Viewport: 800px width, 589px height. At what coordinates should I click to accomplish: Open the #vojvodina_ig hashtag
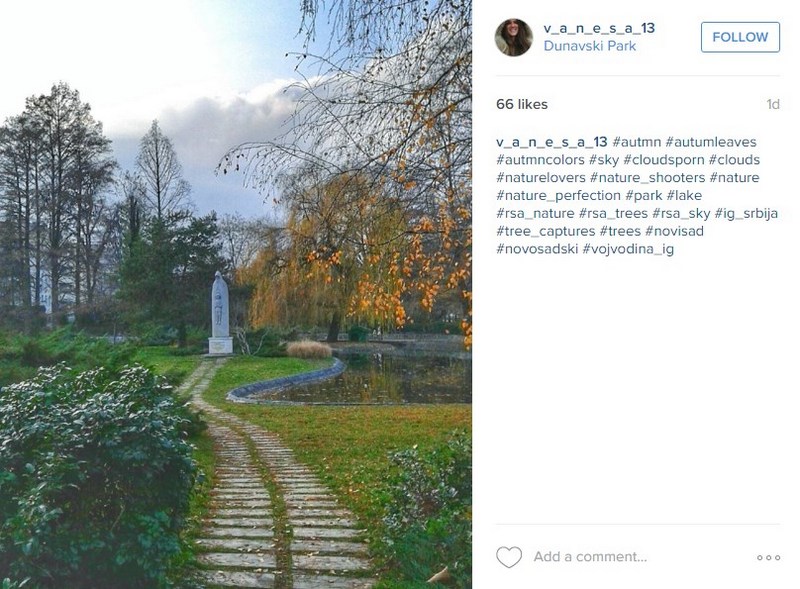pos(628,249)
